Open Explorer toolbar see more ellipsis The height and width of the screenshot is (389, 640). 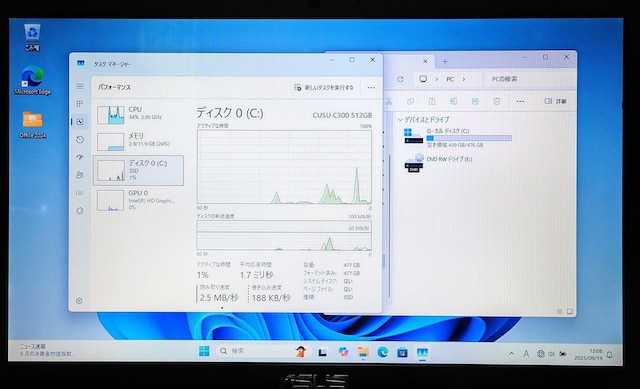[520, 101]
